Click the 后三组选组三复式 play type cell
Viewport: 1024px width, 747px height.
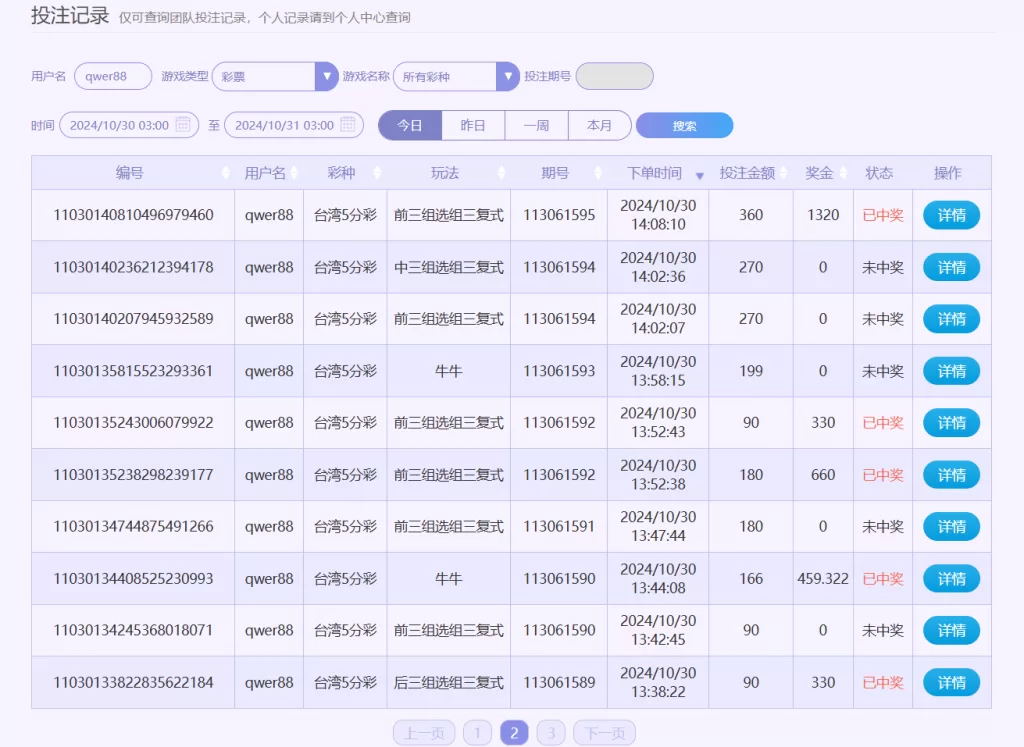(x=449, y=682)
